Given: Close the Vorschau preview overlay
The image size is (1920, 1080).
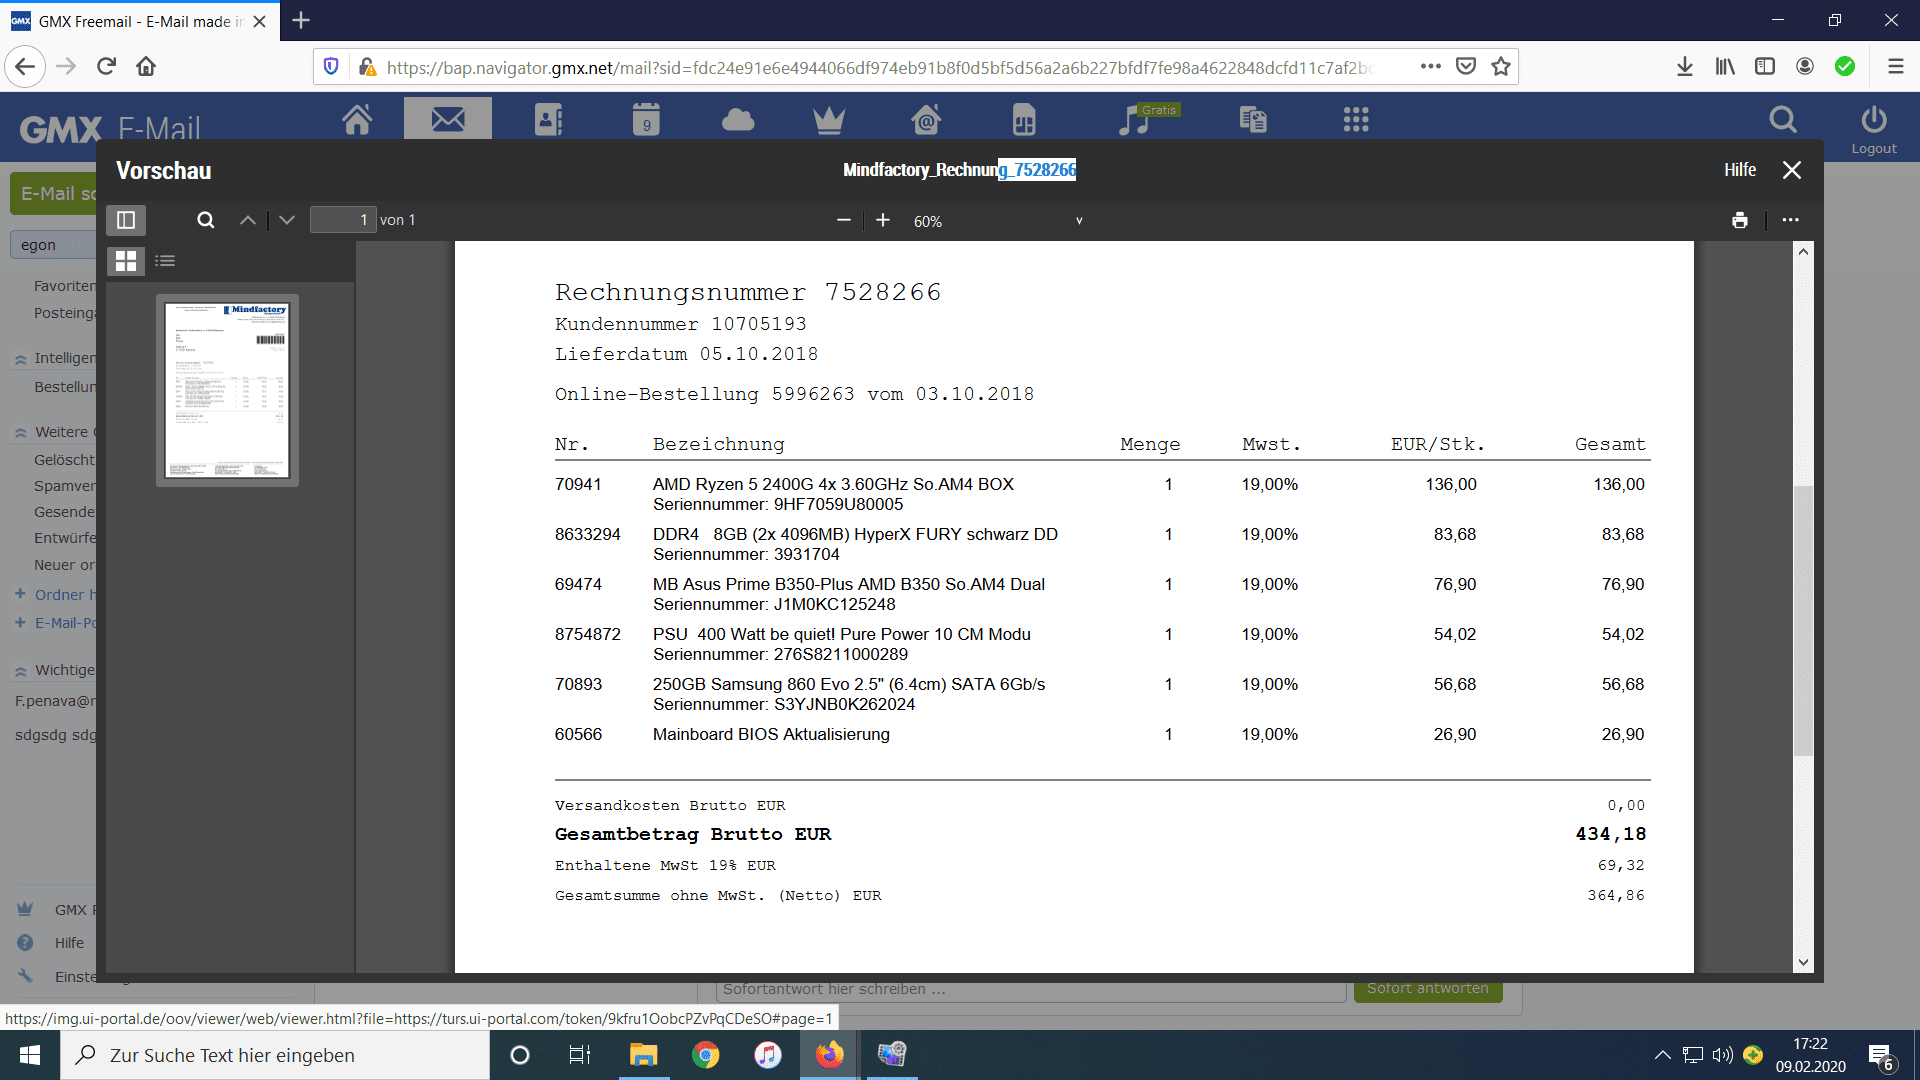Looking at the screenshot, I should [x=1792, y=170].
